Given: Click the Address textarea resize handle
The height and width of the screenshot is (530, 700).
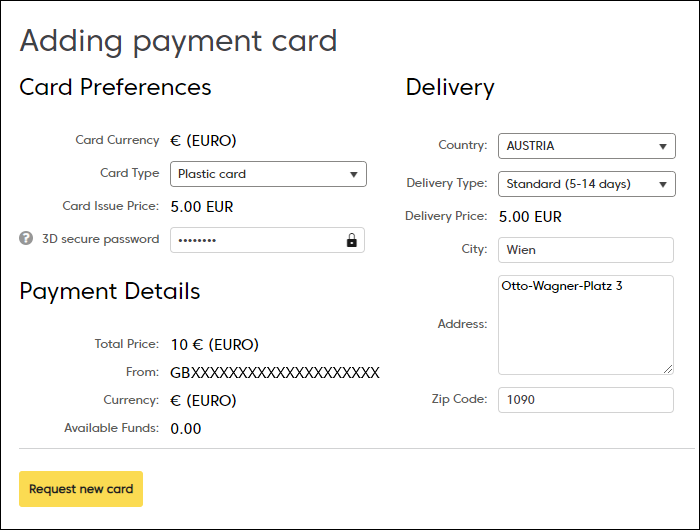Looking at the screenshot, I should [668, 369].
